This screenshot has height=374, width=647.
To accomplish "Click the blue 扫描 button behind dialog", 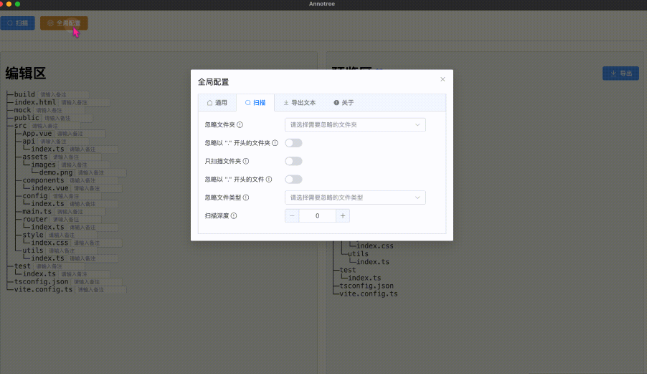I will (18, 23).
